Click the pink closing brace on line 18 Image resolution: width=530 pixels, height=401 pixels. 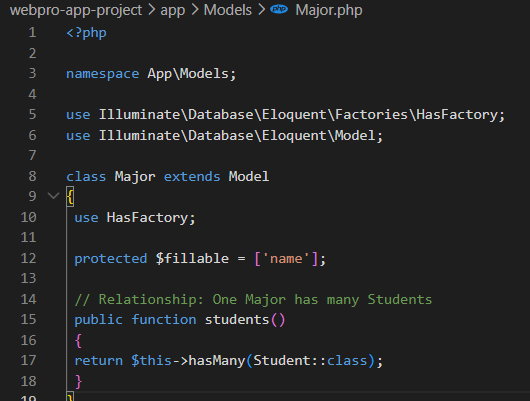point(78,381)
